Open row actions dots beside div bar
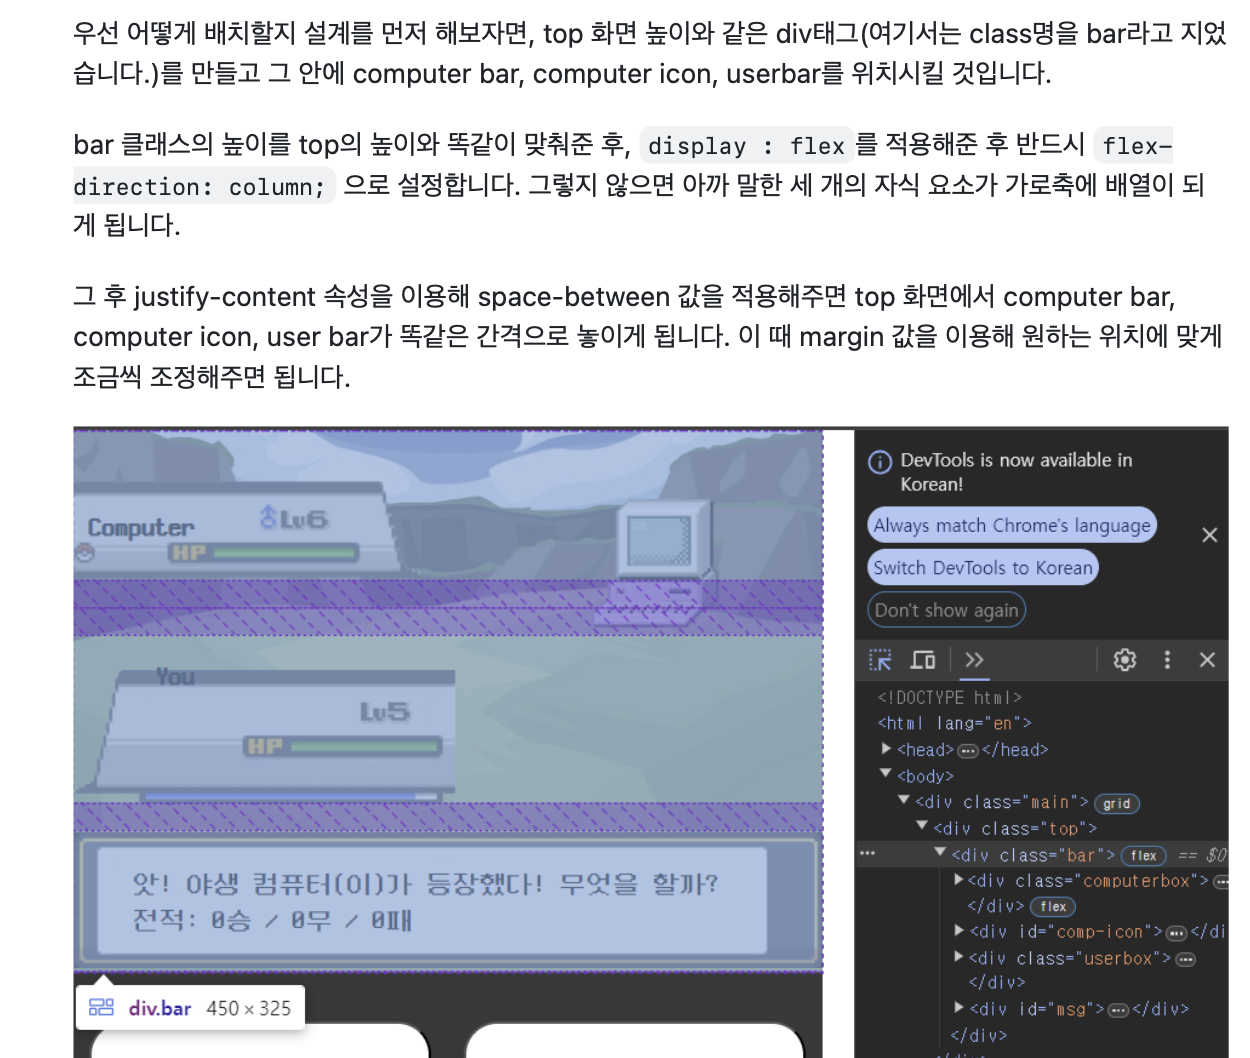1250x1058 pixels. 867,853
